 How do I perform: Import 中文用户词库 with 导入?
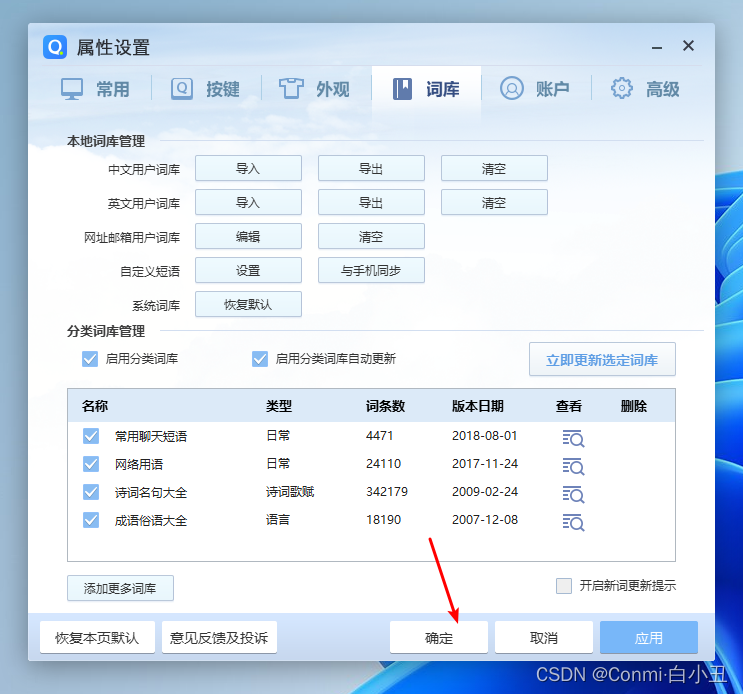pos(248,168)
